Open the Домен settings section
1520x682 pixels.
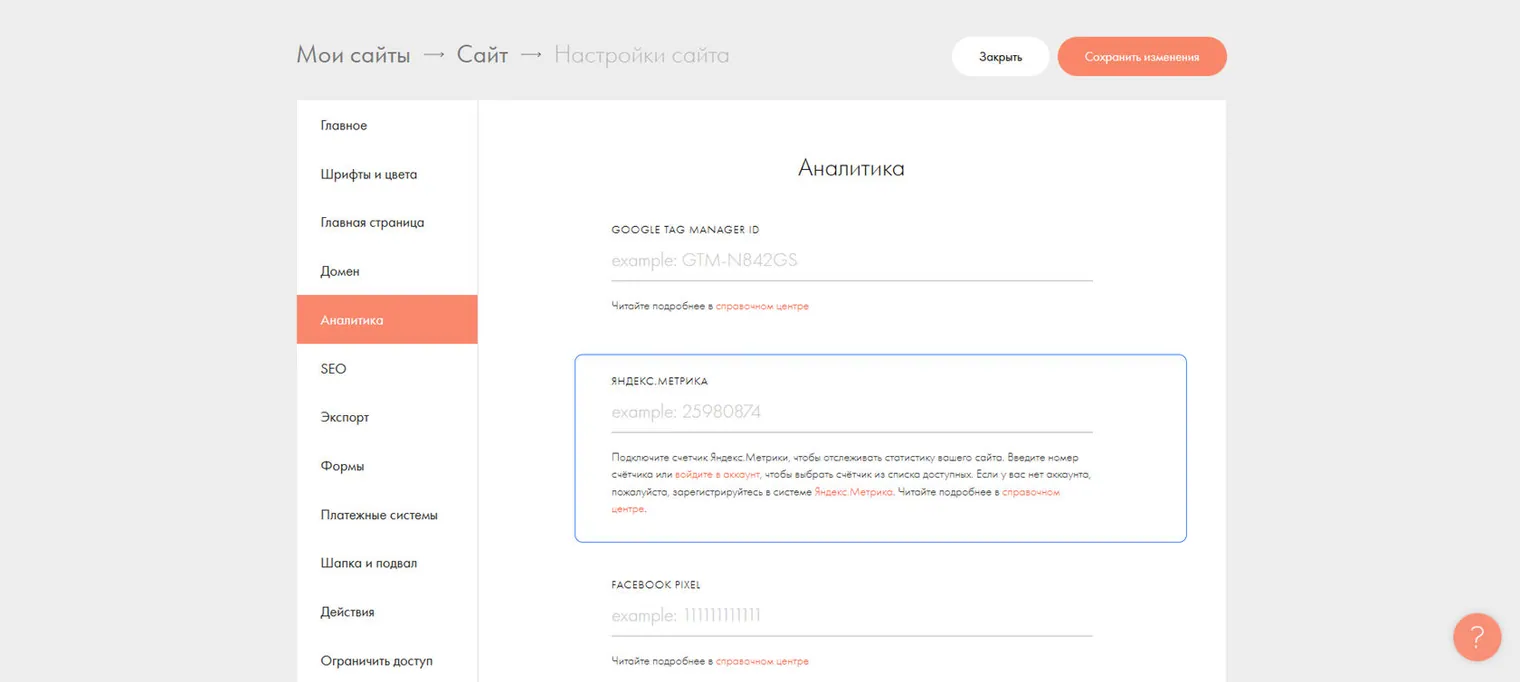387,271
